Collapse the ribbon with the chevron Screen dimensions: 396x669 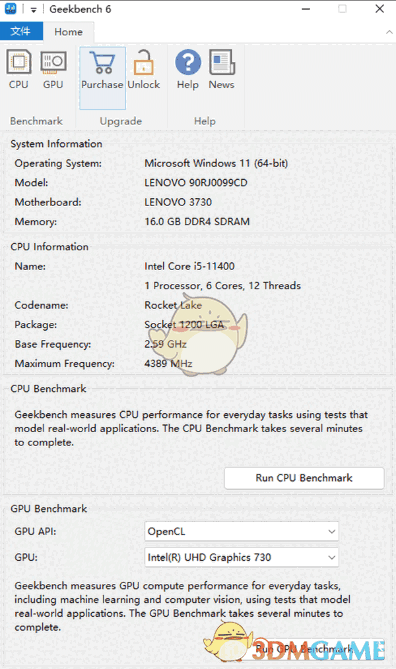(x=389, y=32)
